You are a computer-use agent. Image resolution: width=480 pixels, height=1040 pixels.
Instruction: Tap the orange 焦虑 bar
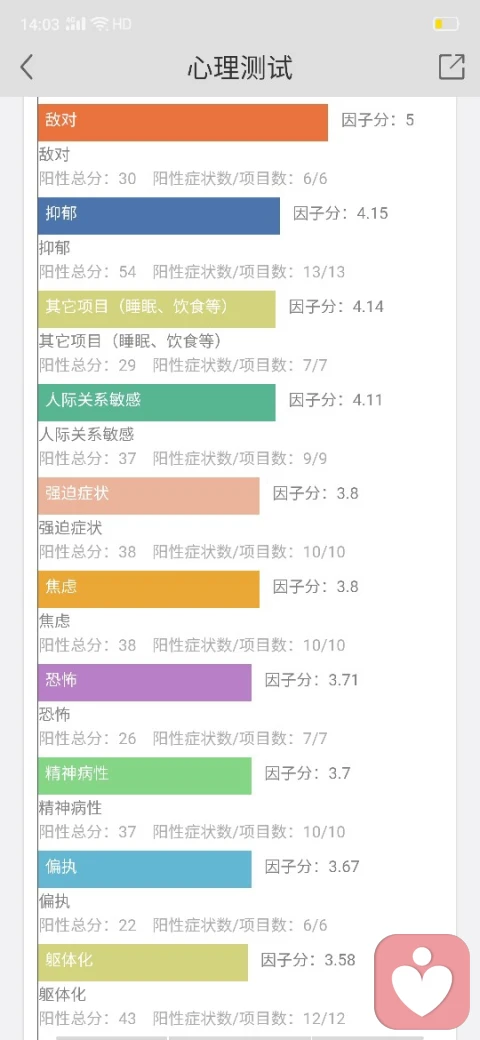pyautogui.click(x=149, y=589)
